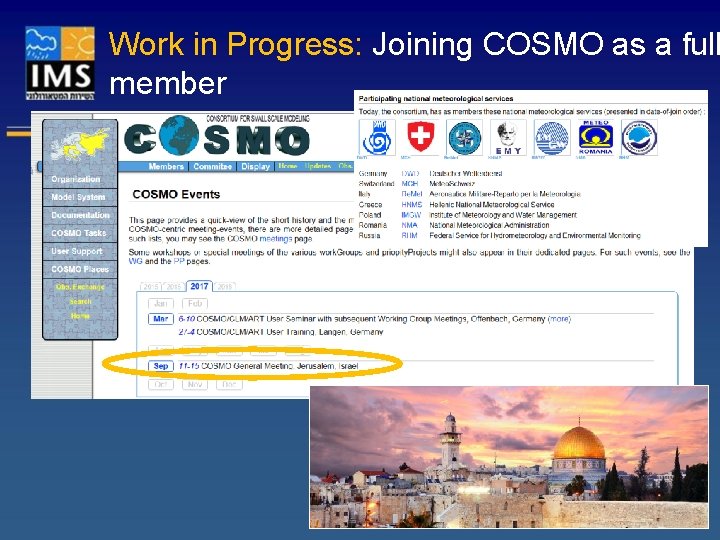Viewport: 720px width, 540px height.
Task: Click the 'Work in Progress:' slide title
Action: 236,44
